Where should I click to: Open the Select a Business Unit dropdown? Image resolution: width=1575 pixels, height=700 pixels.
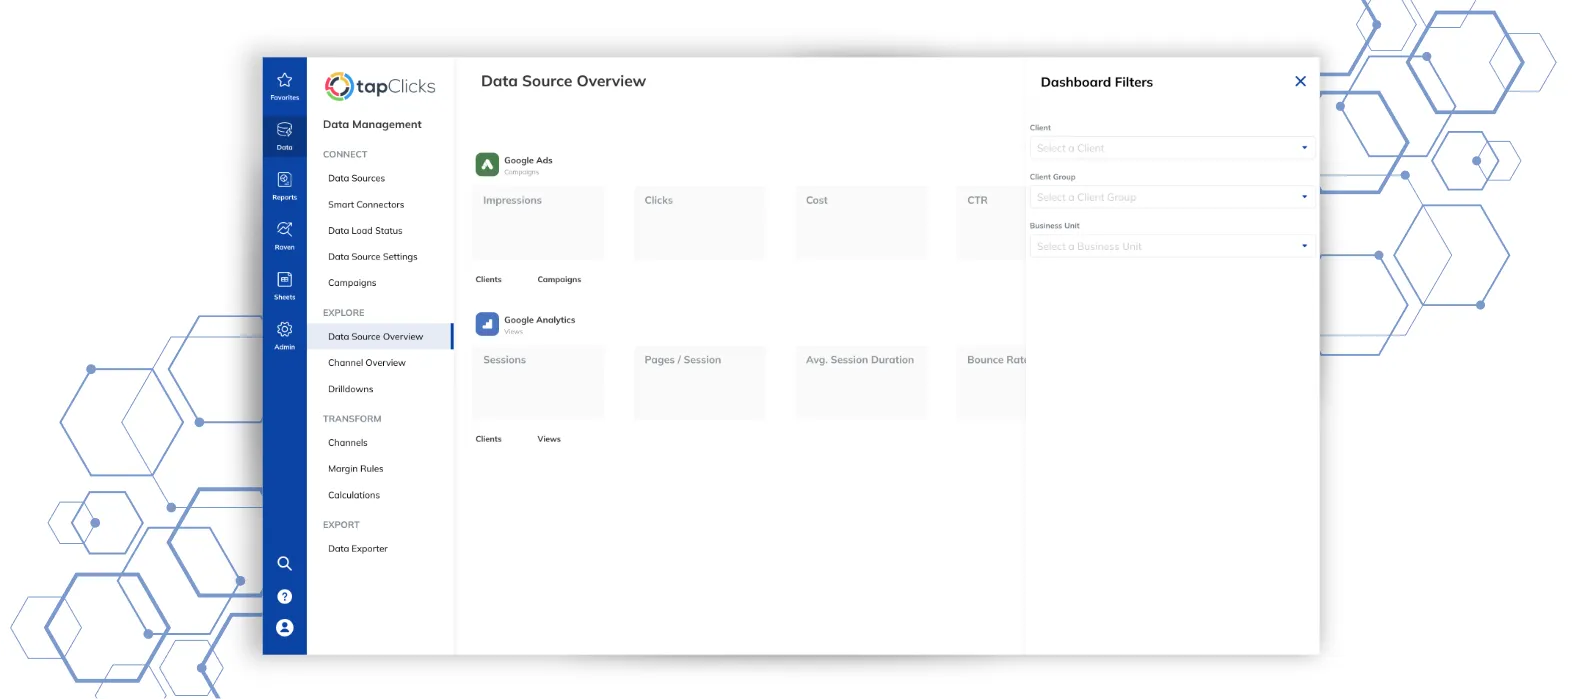(x=1171, y=246)
